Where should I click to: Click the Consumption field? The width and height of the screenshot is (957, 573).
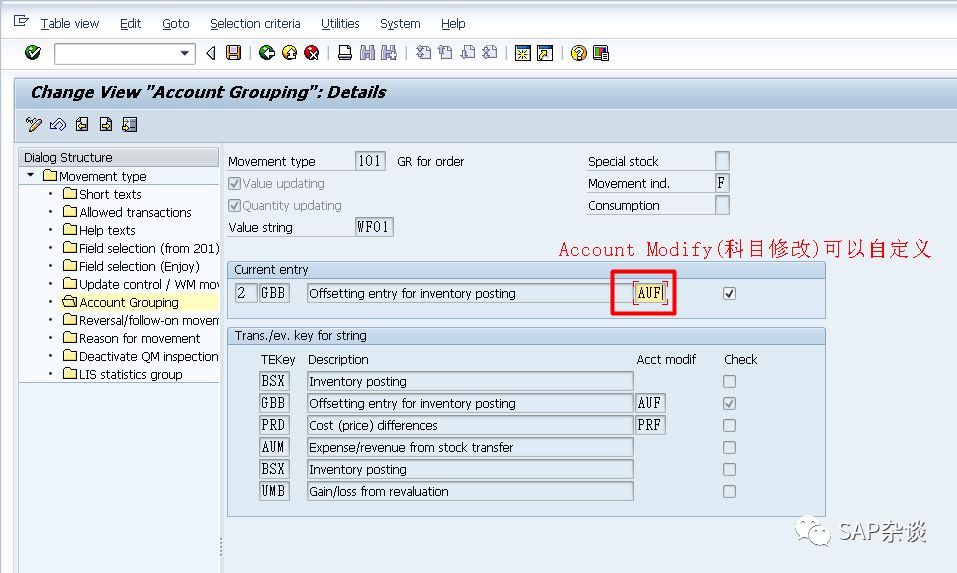click(x=722, y=205)
